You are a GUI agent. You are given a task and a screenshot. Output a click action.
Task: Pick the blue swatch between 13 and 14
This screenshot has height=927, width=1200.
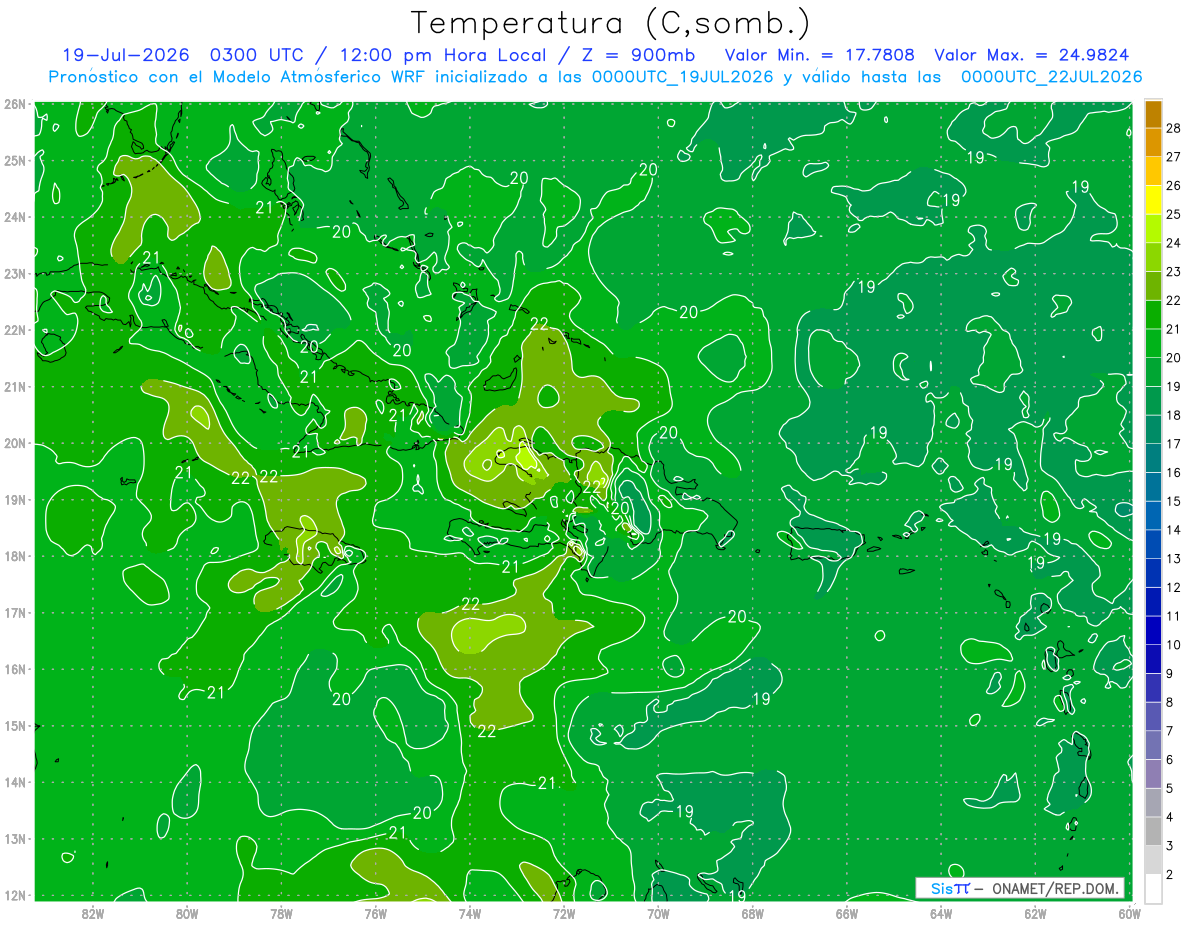click(x=1153, y=544)
